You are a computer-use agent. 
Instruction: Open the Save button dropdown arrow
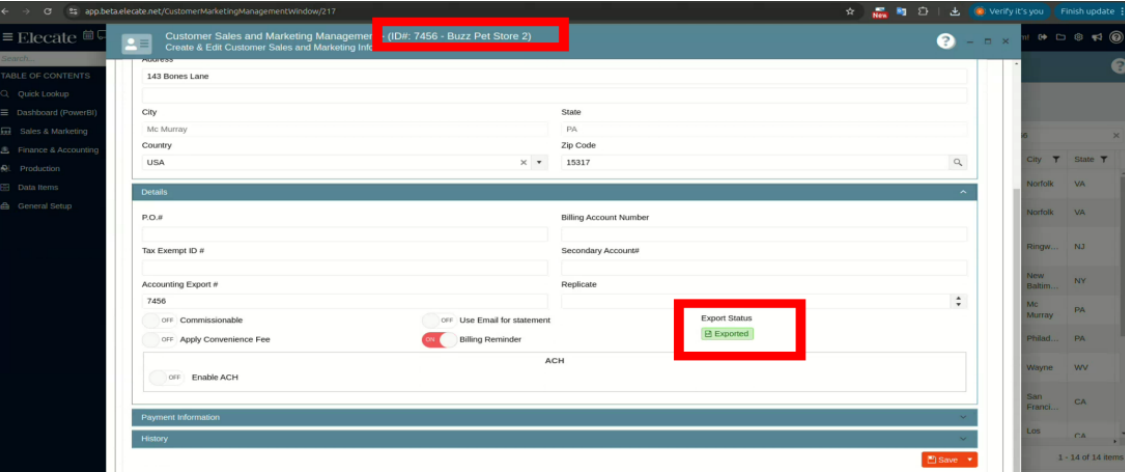[969, 460]
